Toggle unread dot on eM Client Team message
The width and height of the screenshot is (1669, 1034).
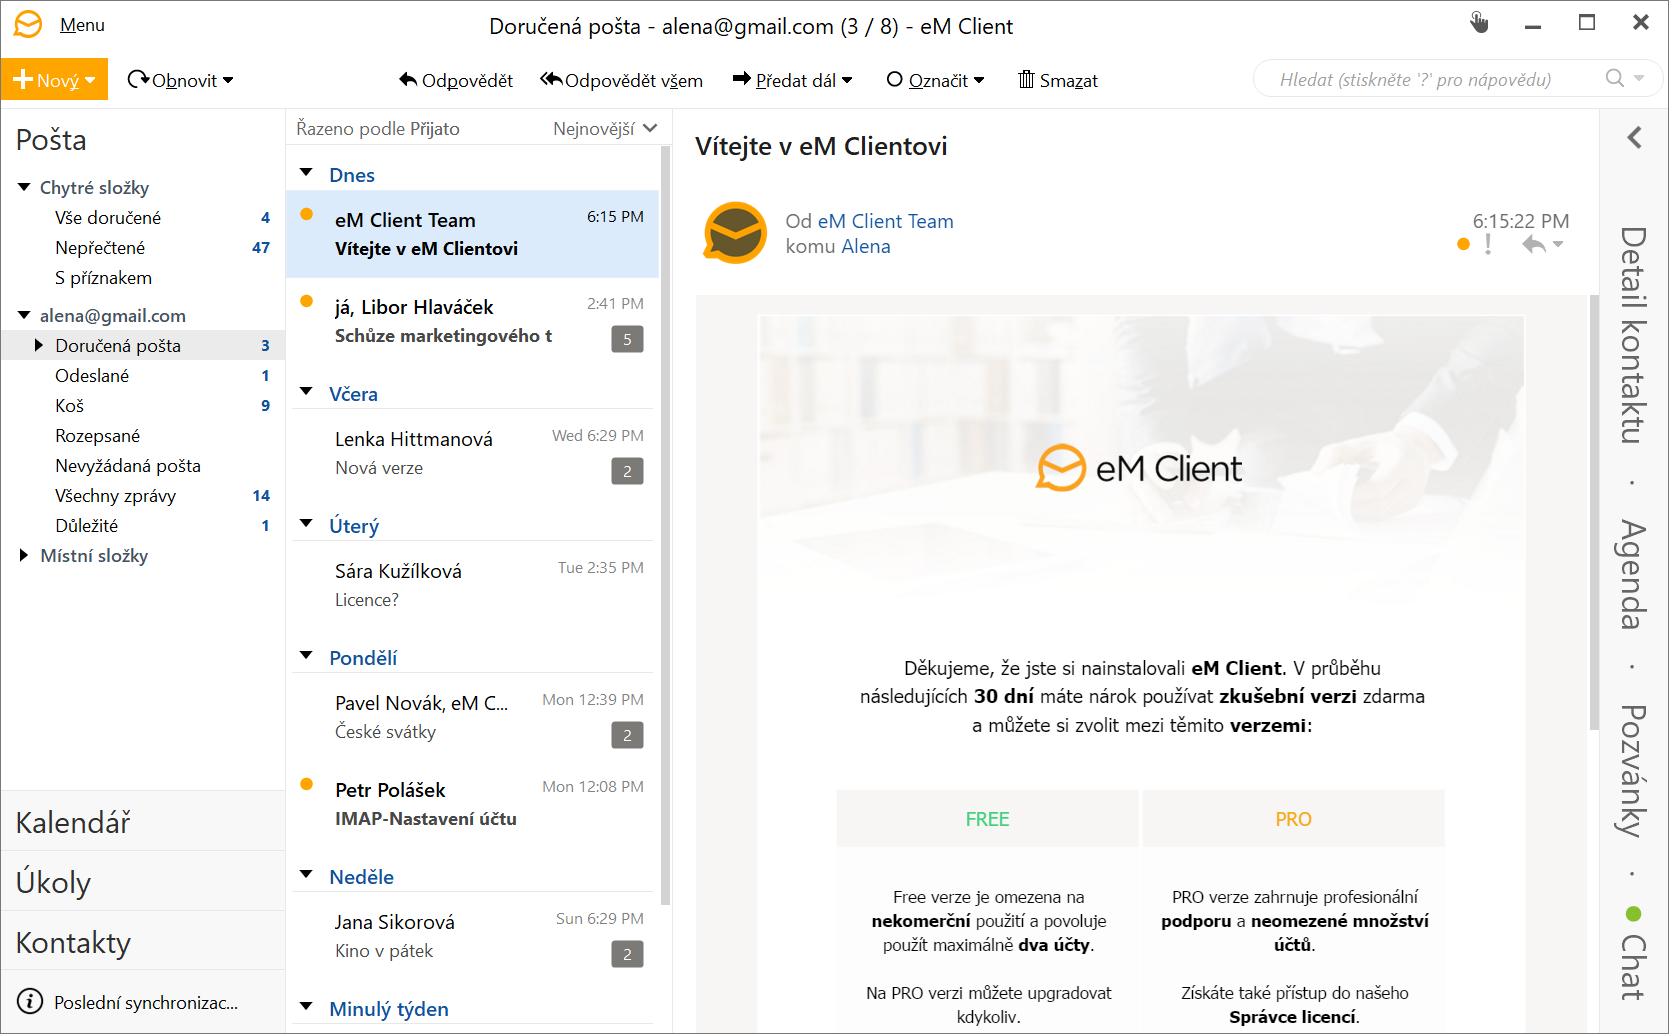pos(307,214)
